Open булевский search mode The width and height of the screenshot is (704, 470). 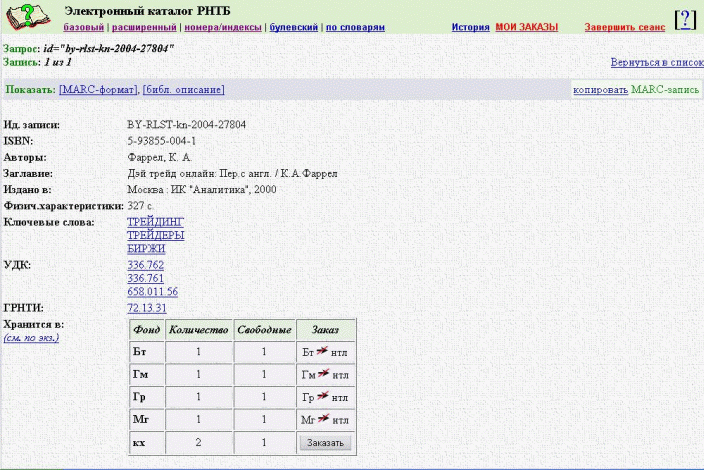click(x=293, y=27)
